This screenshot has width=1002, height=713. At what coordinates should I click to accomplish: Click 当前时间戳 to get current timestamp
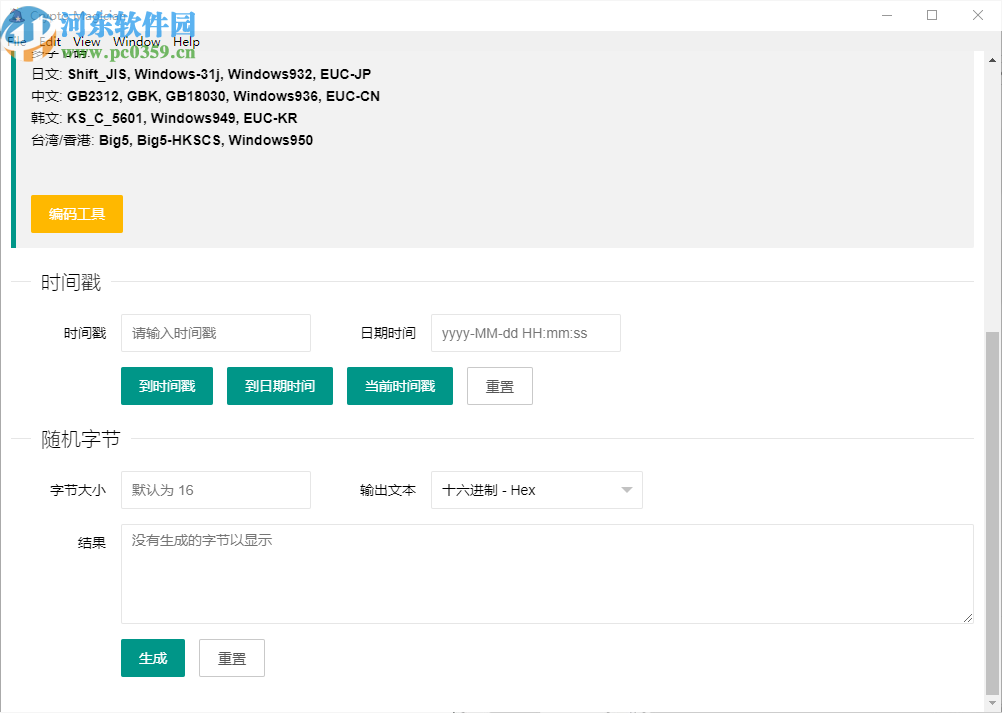(399, 385)
